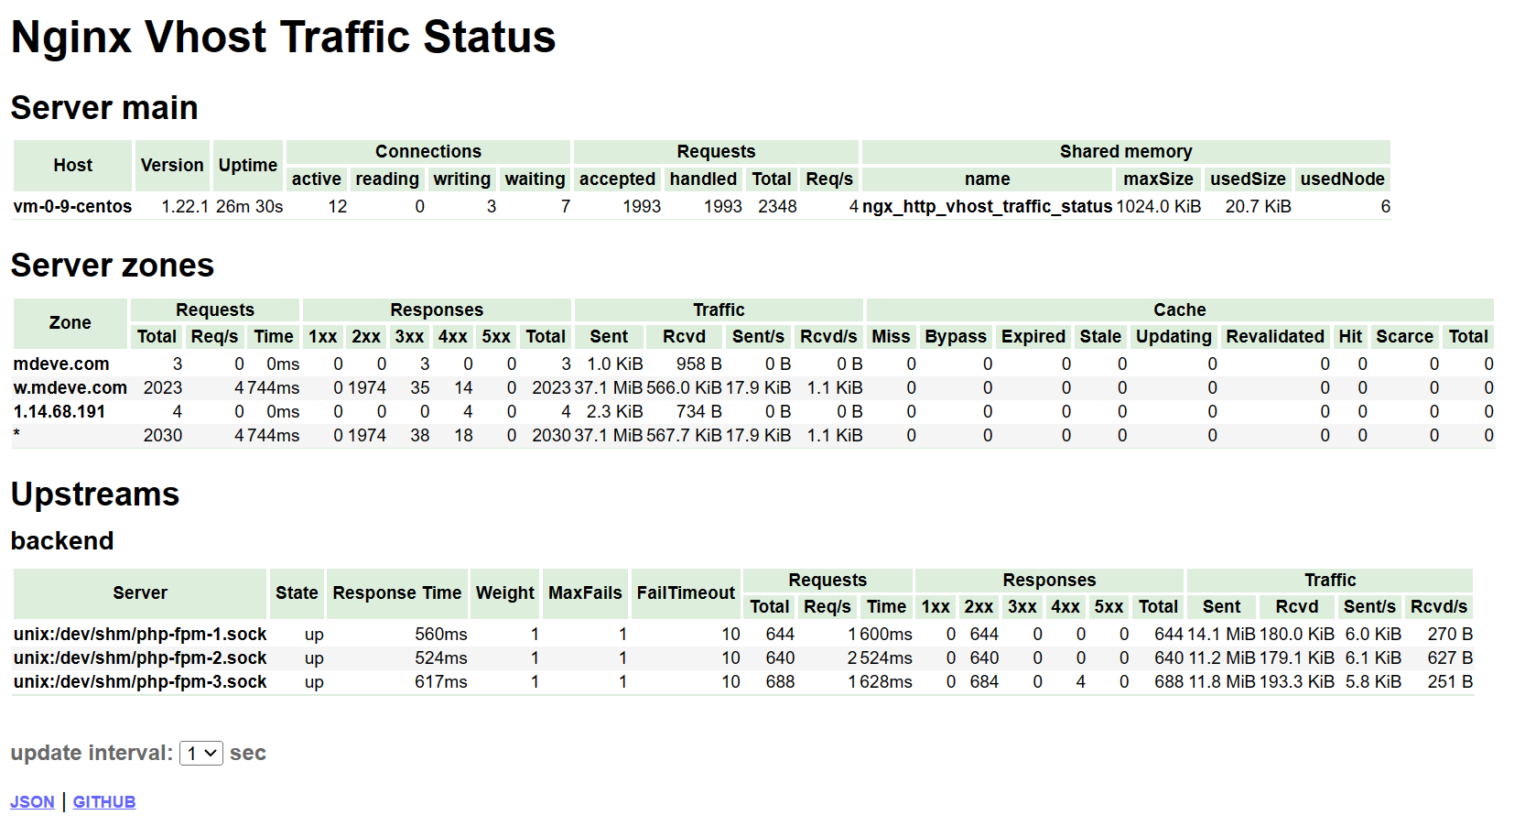Click the Response Time column header
The image size is (1536, 826).
pyautogui.click(x=397, y=593)
